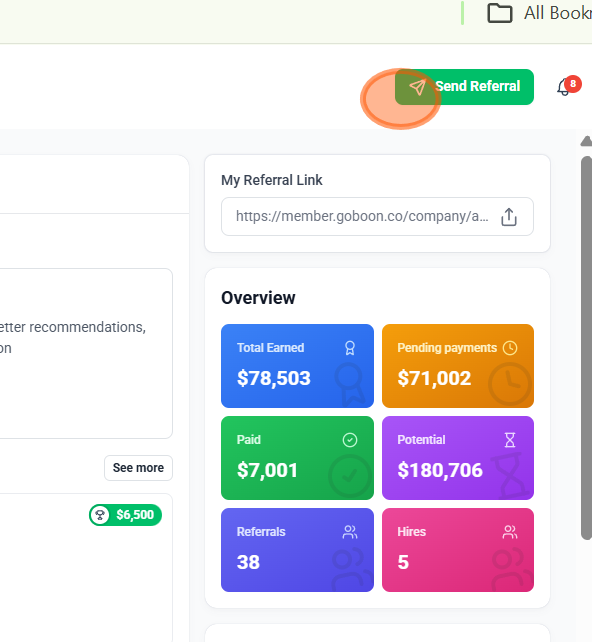Click the hourglass icon on Potential card
The width and height of the screenshot is (592, 642).
pyautogui.click(x=510, y=440)
